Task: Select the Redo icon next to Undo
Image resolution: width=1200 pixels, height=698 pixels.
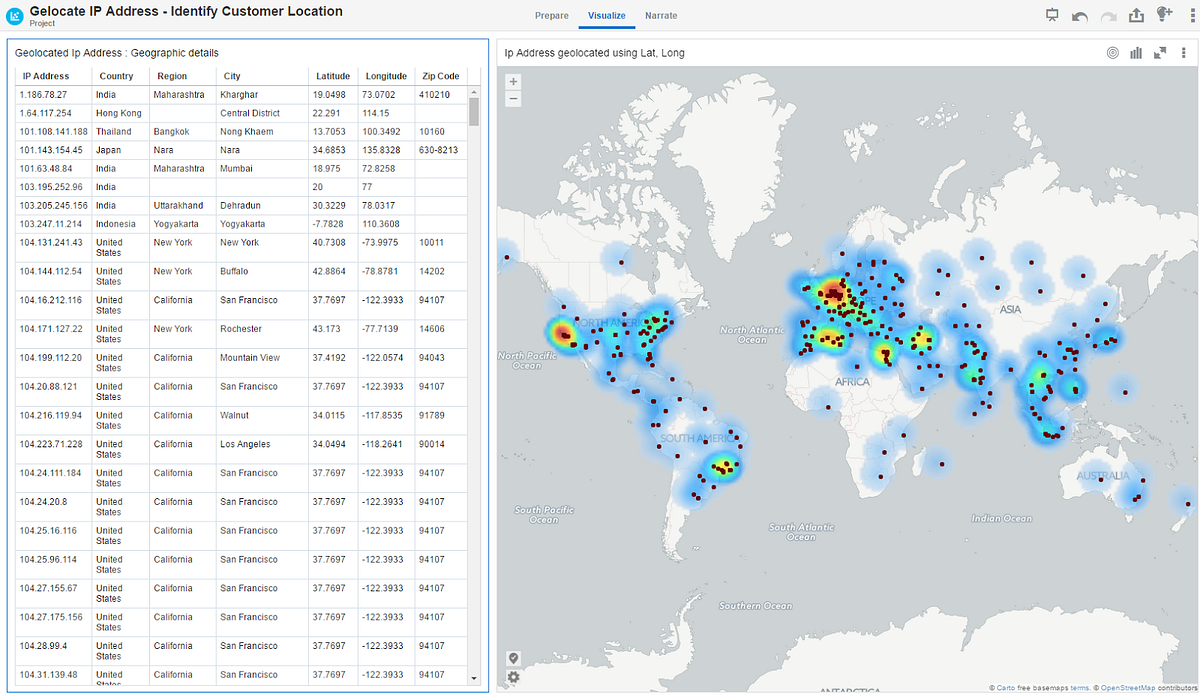Action: click(x=1107, y=15)
